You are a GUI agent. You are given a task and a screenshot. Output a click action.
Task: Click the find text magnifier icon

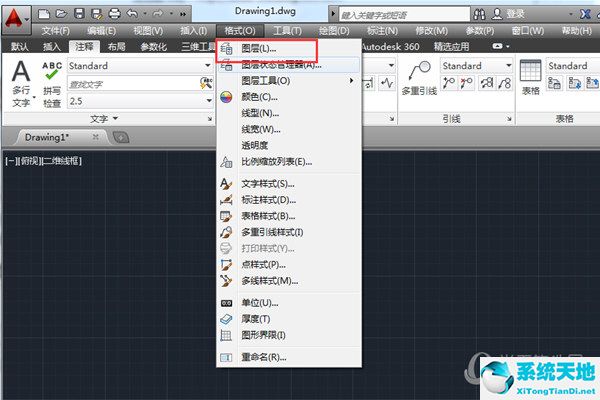click(206, 83)
